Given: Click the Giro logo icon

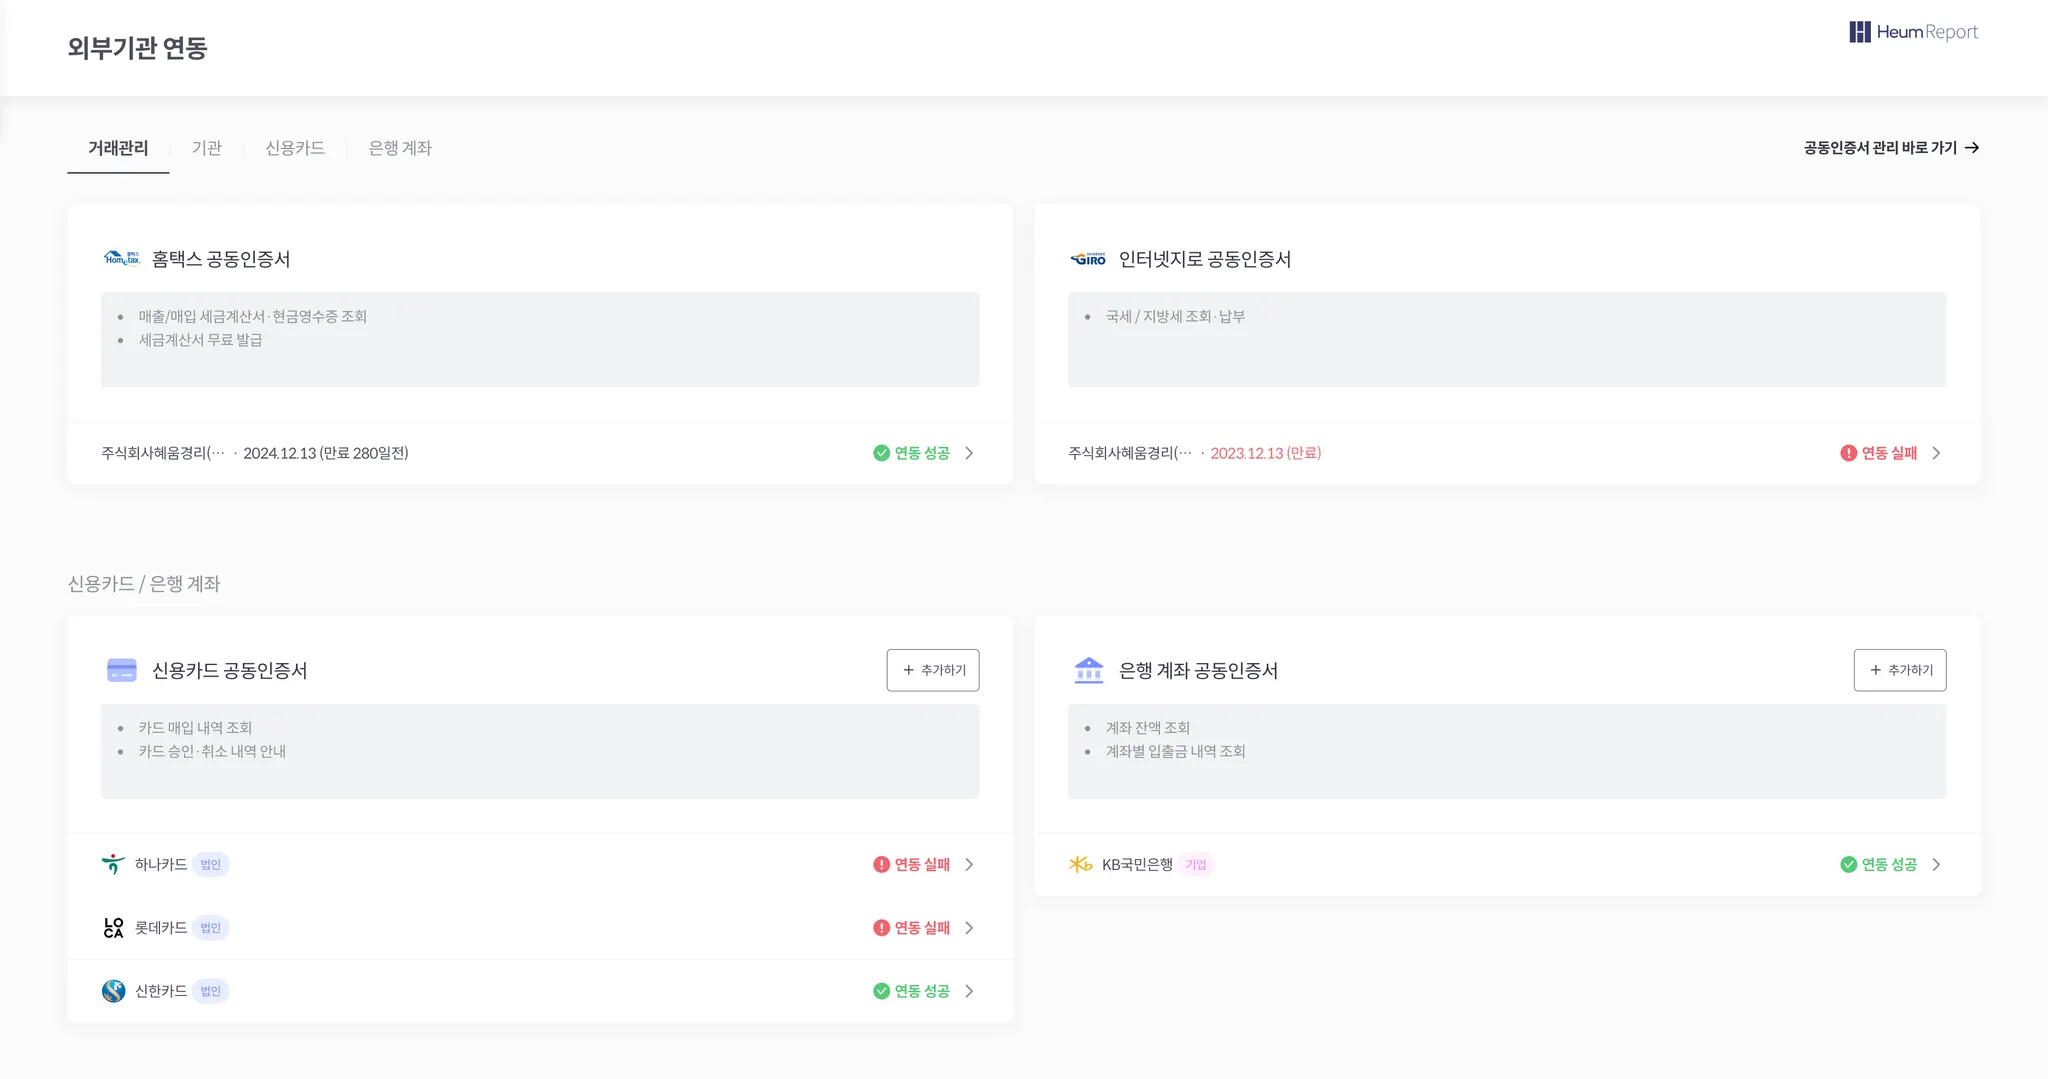Looking at the screenshot, I should [1088, 259].
